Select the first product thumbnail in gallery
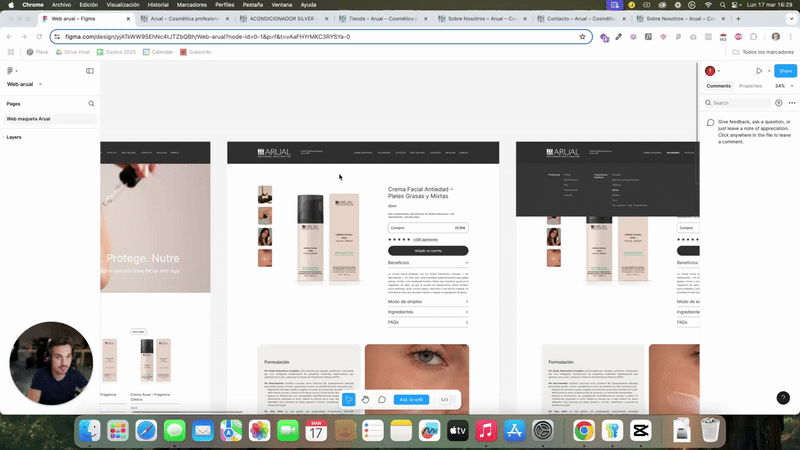Screen dimensions: 800x450 (265, 194)
